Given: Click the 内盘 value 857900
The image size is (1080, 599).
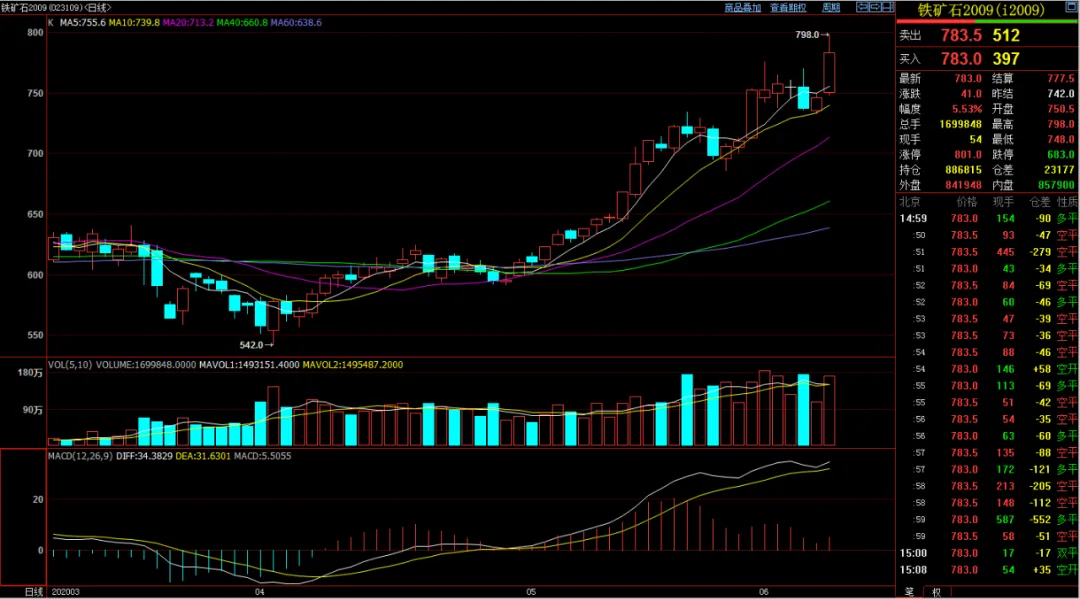Looking at the screenshot, I should [x=1057, y=185].
